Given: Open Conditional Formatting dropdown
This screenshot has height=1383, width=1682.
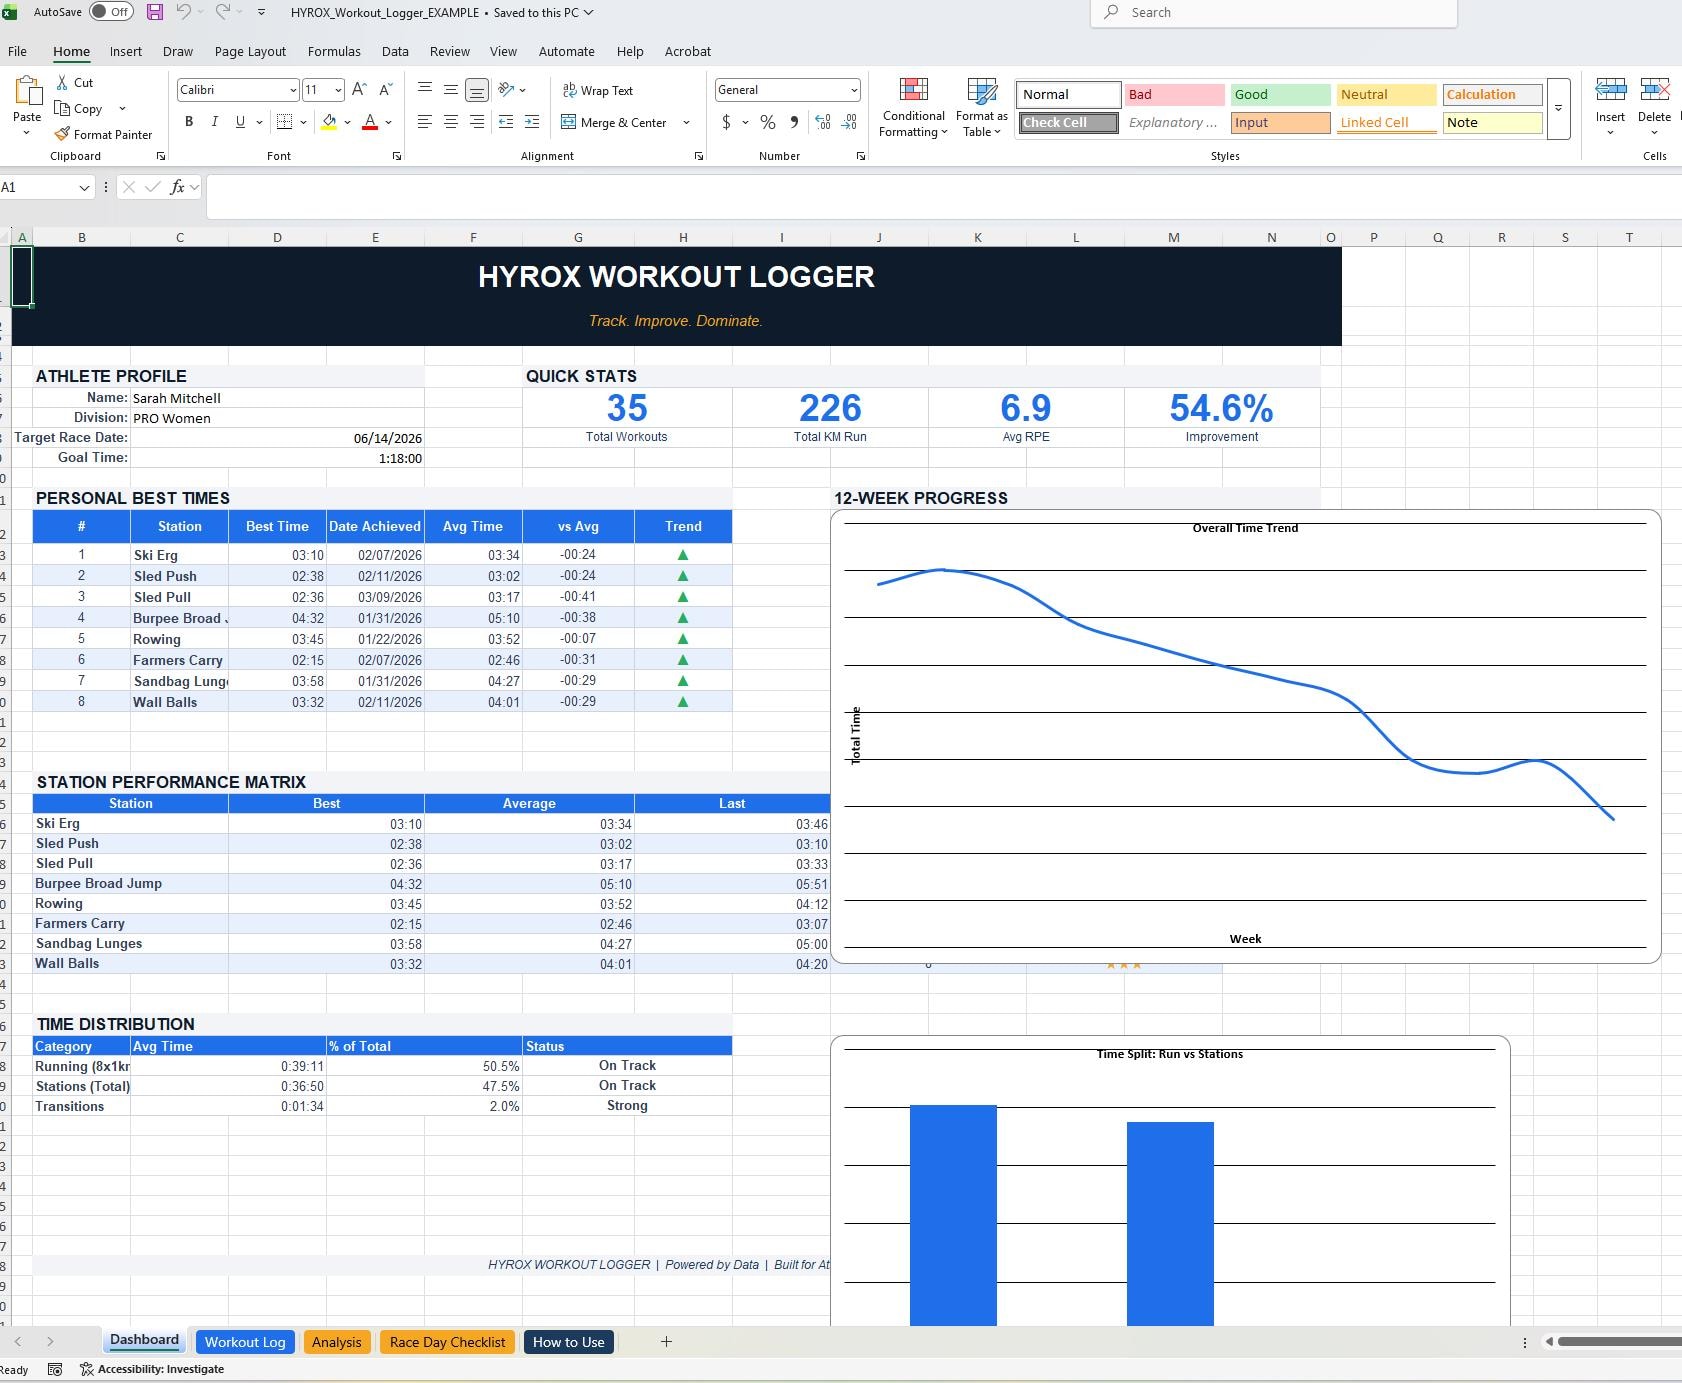Looking at the screenshot, I should click(913, 108).
